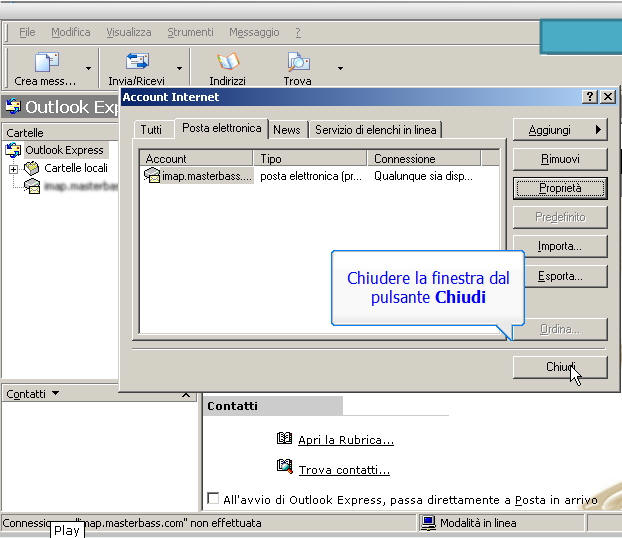
Task: Open the Indirizzi address book icon
Action: pyautogui.click(x=228, y=61)
